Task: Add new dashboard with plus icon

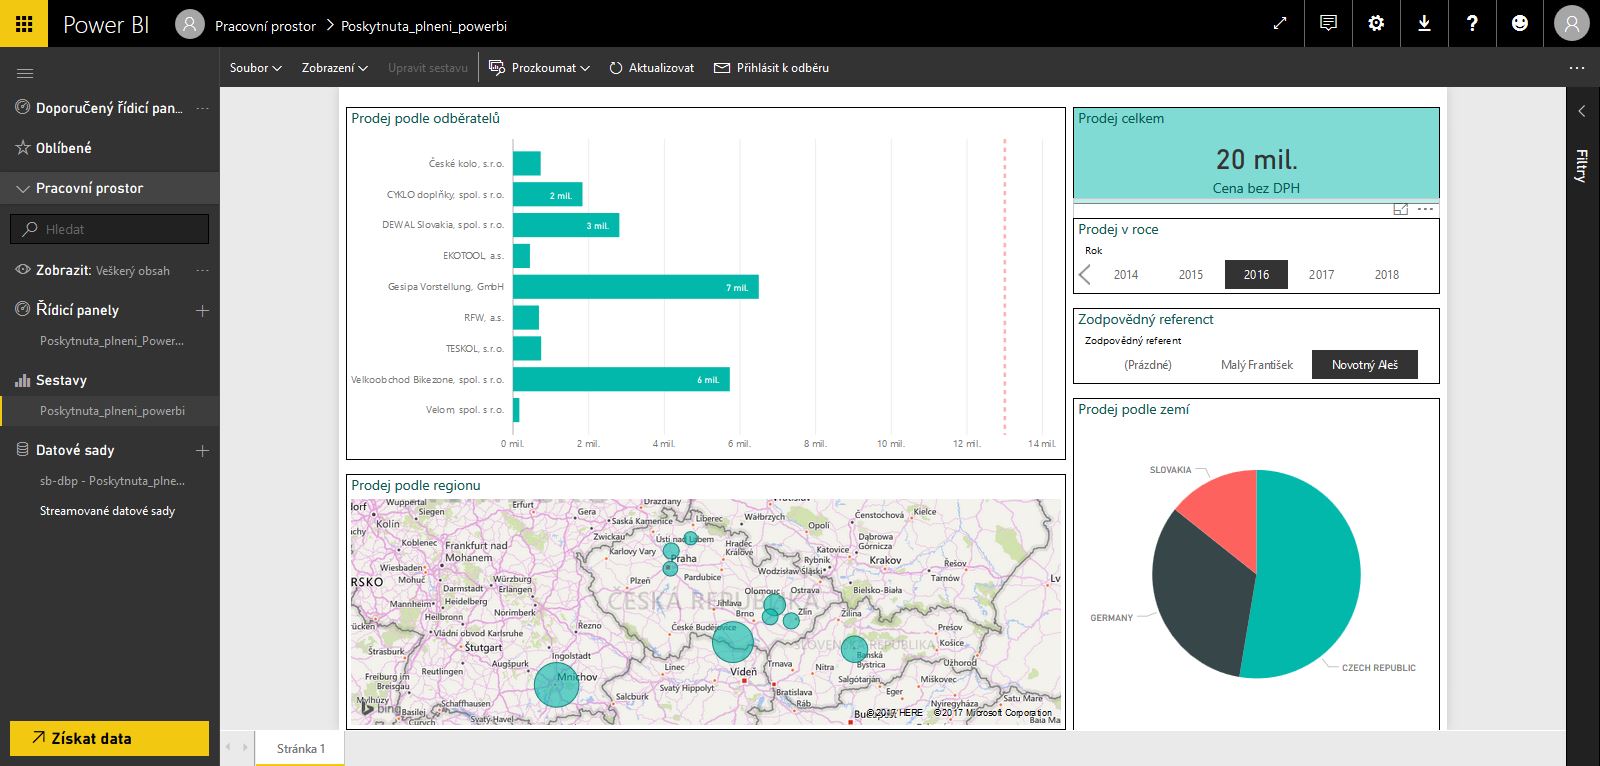Action: tap(202, 310)
